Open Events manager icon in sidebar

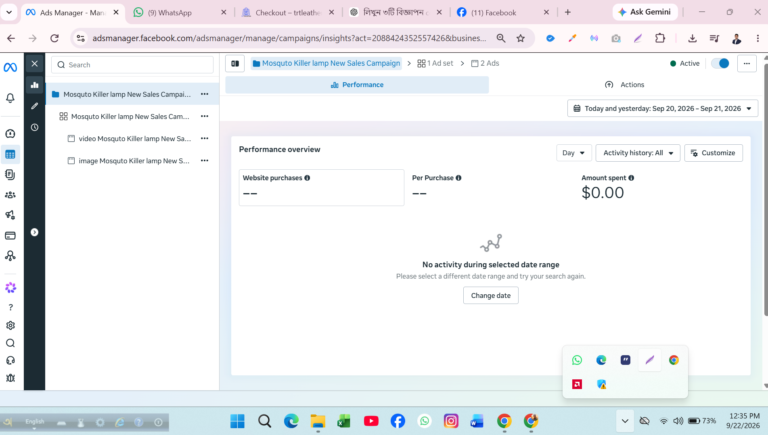[x=10, y=256]
